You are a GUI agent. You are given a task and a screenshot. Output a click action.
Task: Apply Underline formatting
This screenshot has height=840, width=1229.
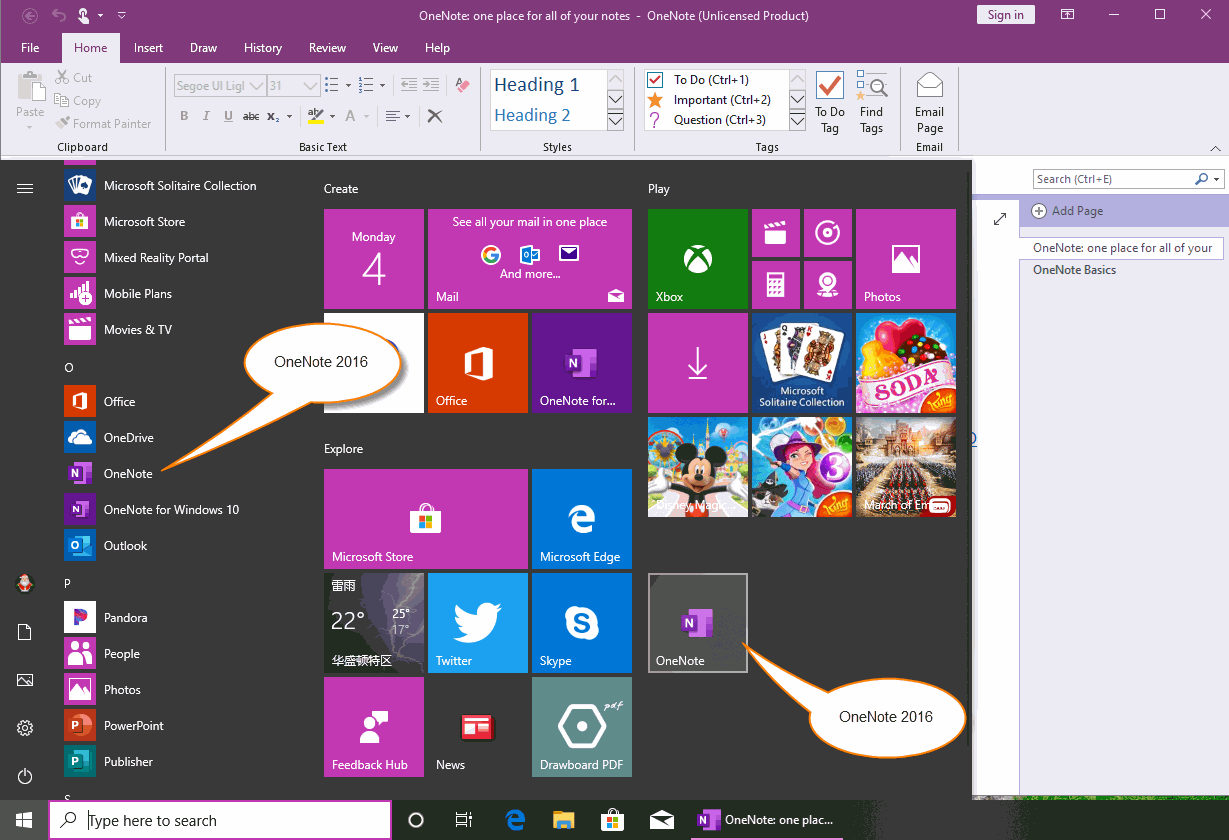tap(229, 116)
